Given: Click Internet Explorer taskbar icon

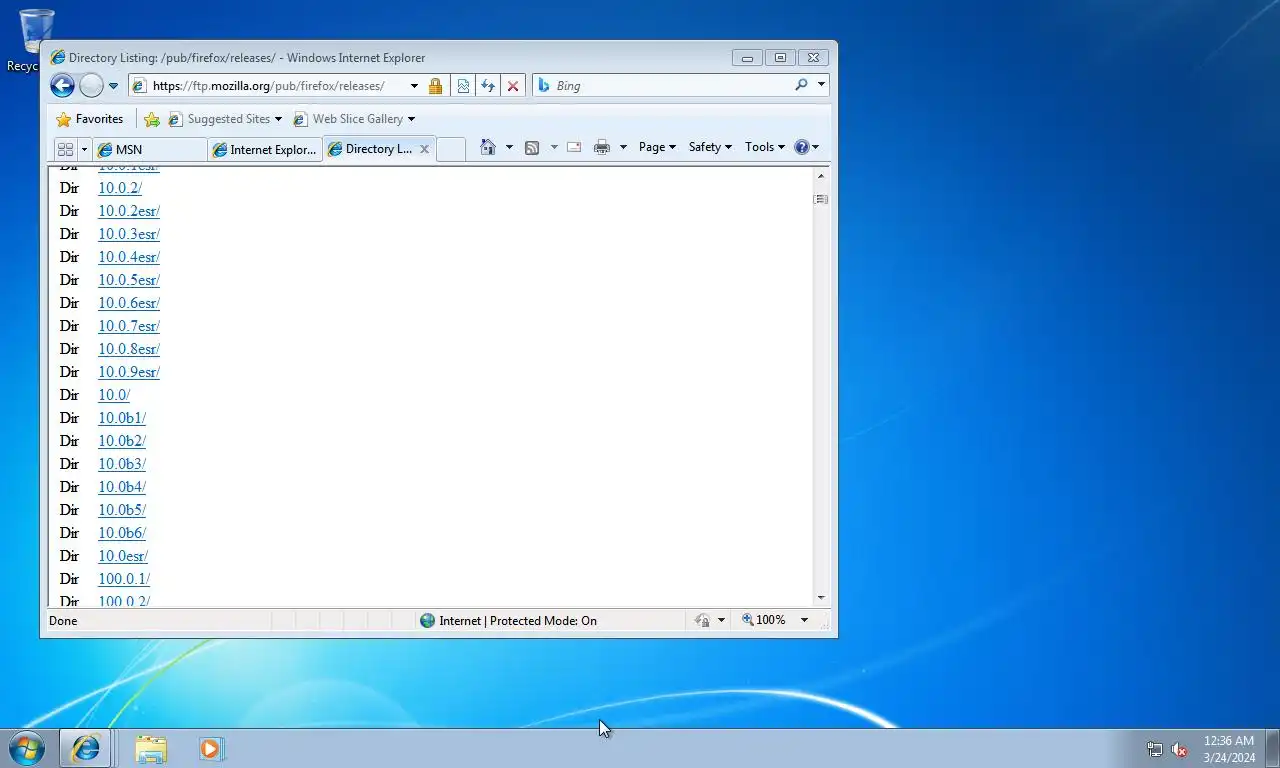Looking at the screenshot, I should [86, 748].
